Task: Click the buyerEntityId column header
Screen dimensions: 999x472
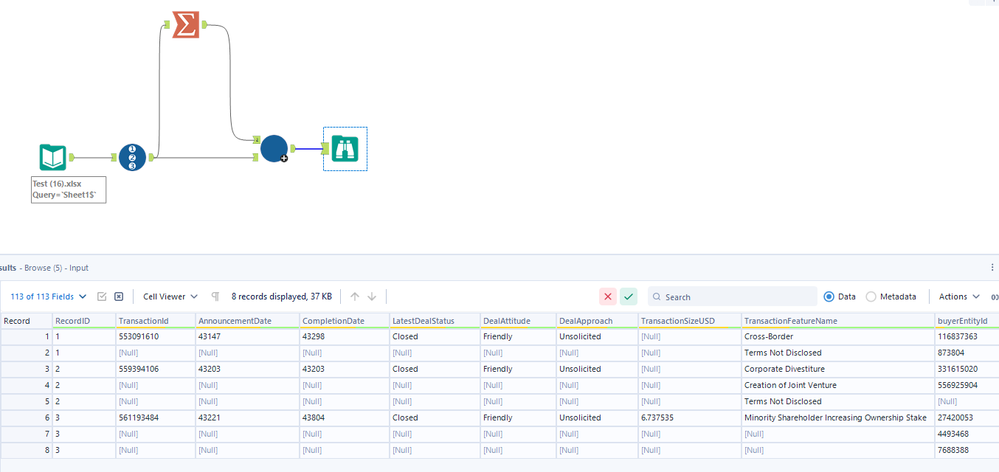Action: pos(967,320)
